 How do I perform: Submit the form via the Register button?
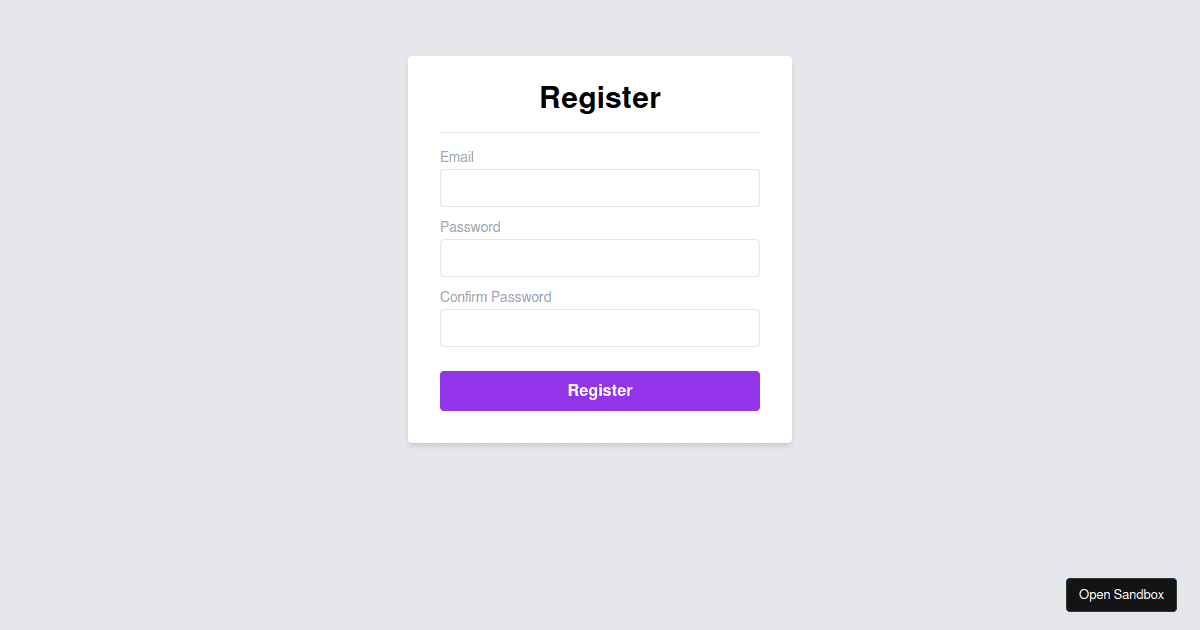[x=599, y=390]
